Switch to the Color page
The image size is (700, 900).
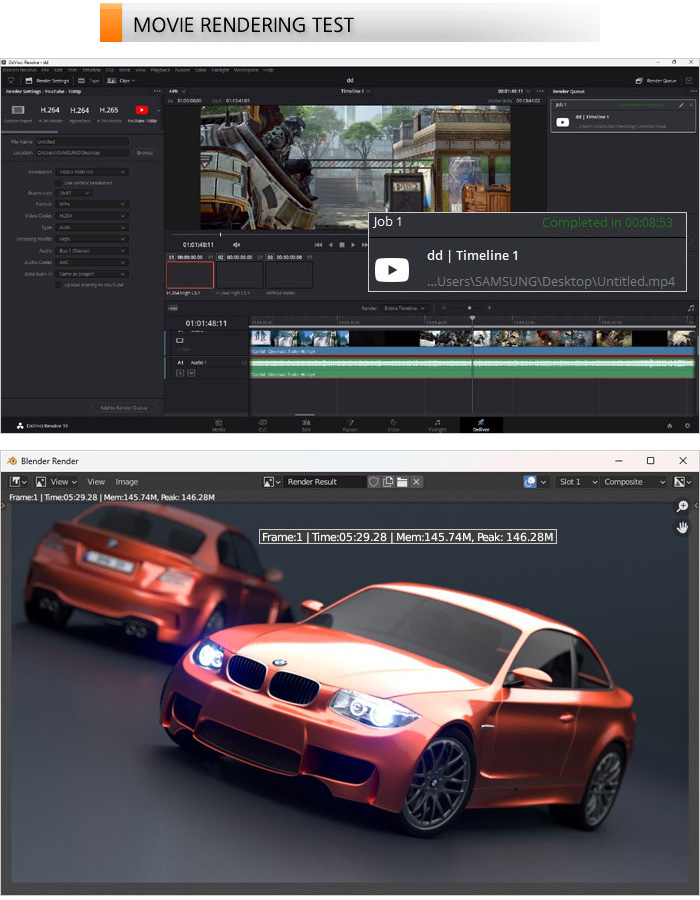(x=394, y=425)
